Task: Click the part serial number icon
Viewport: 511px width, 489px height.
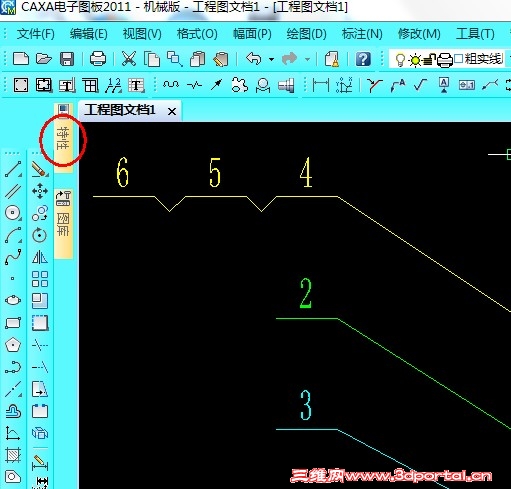Action: click(113, 85)
